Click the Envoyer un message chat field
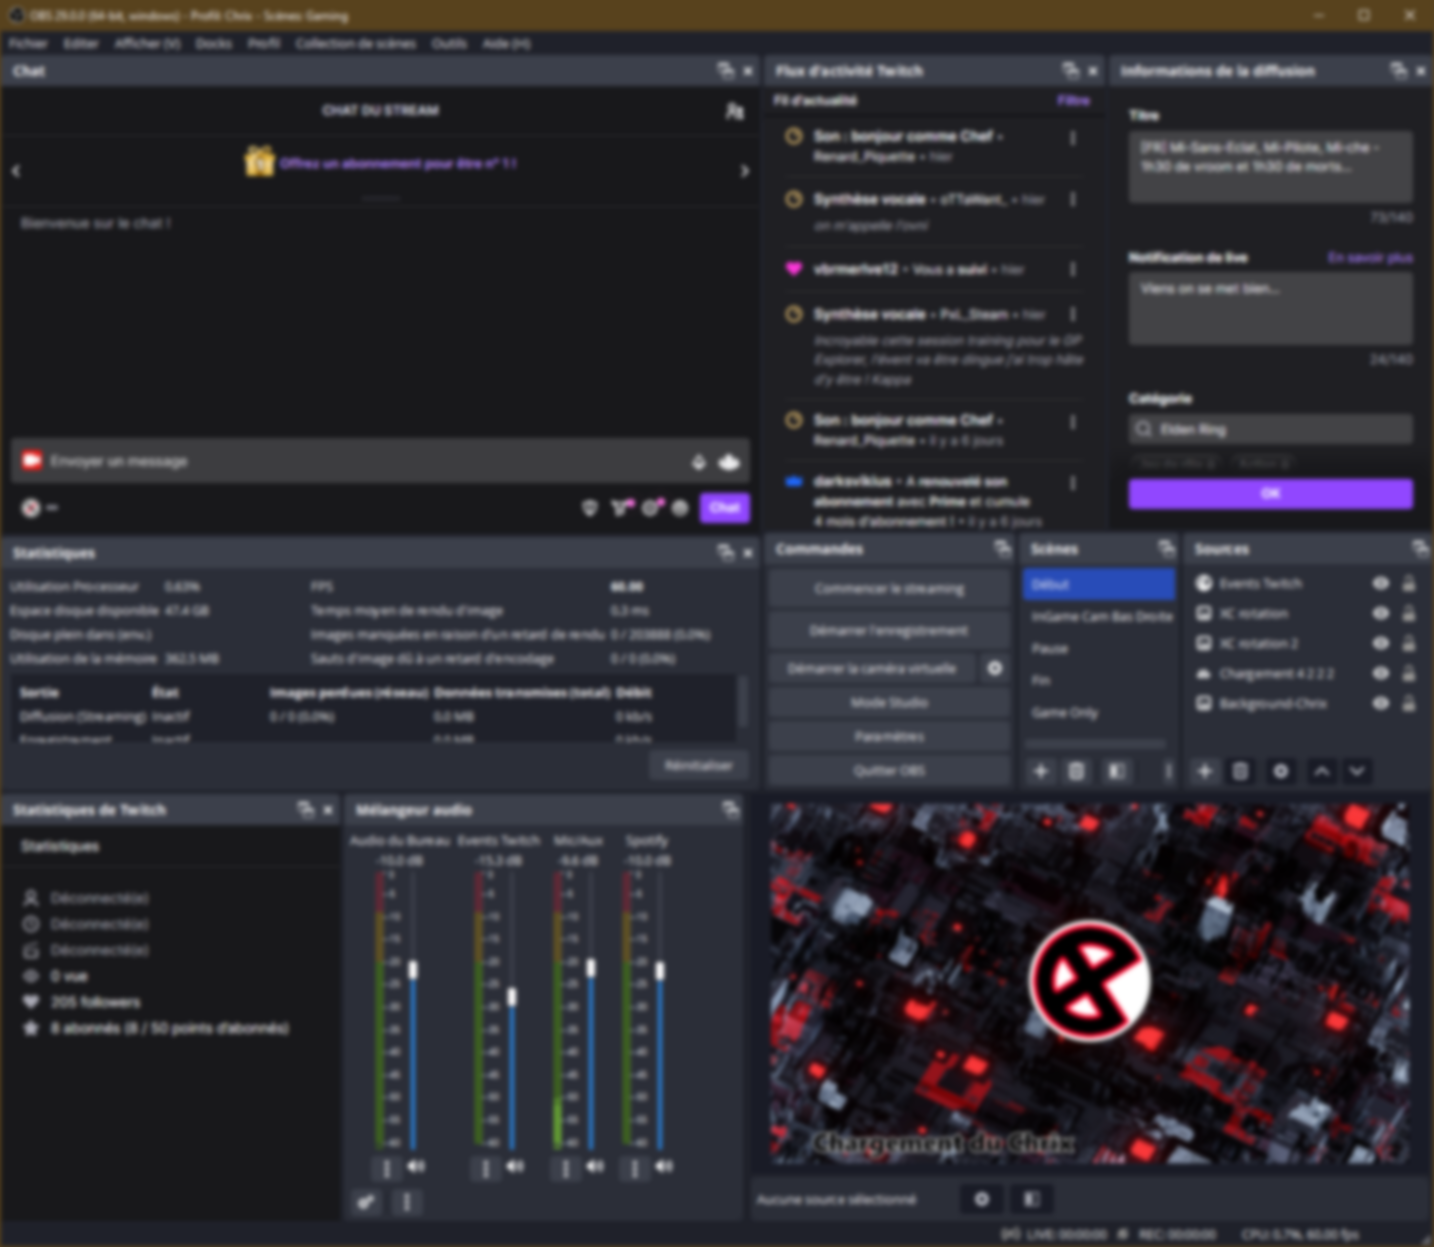The width and height of the screenshot is (1434, 1247). click(360, 461)
